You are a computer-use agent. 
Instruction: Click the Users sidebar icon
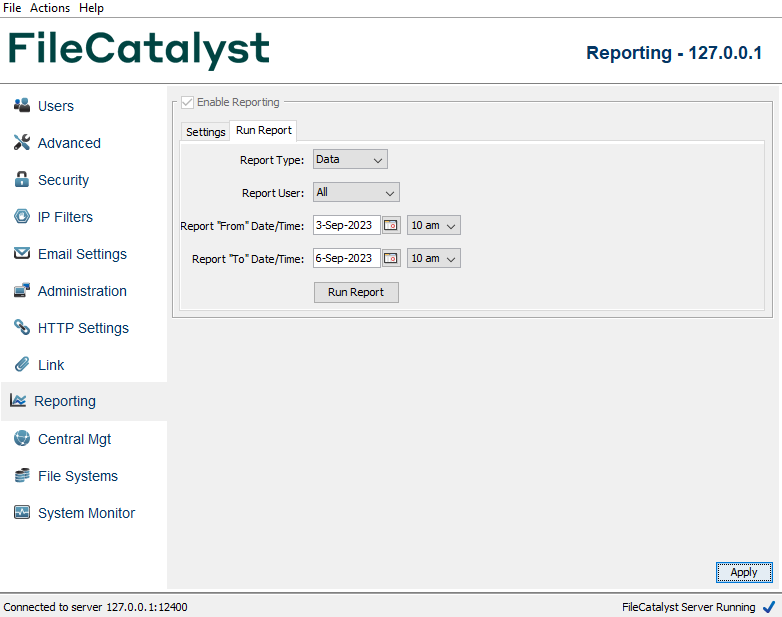point(22,105)
